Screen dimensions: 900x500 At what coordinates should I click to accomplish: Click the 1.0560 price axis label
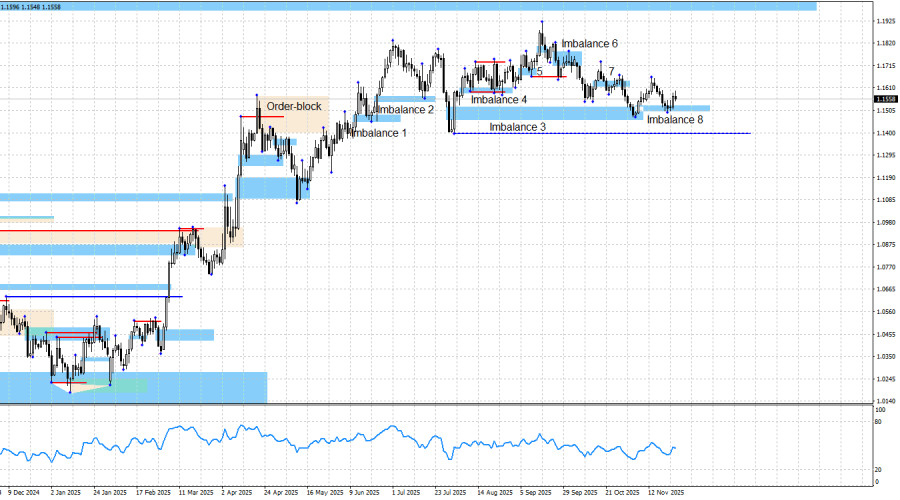point(886,312)
